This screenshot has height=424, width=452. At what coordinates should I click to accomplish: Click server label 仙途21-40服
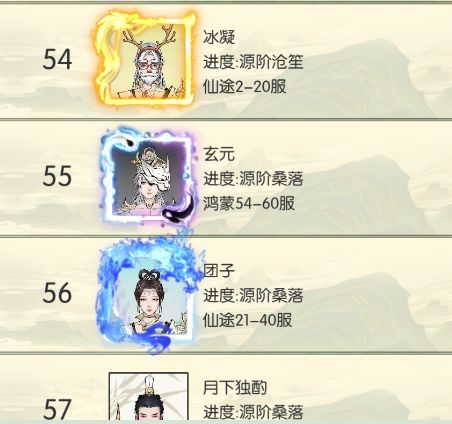click(x=248, y=320)
